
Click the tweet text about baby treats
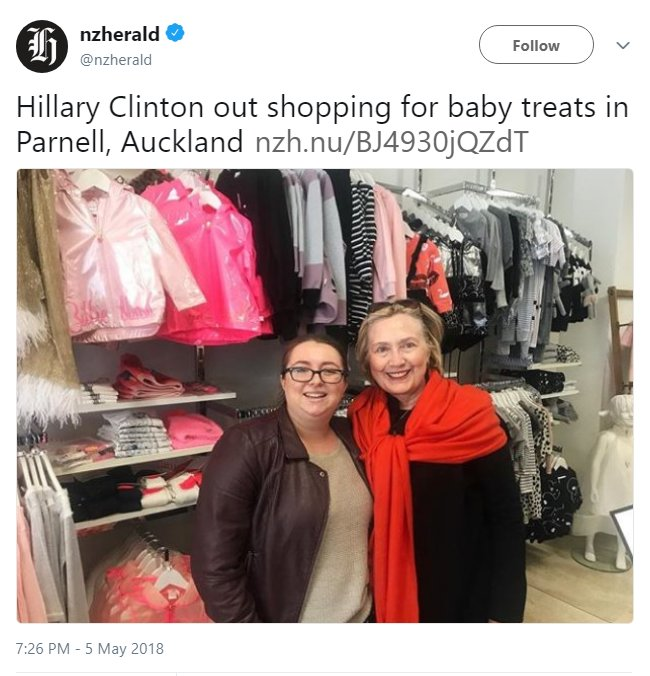pos(322,124)
